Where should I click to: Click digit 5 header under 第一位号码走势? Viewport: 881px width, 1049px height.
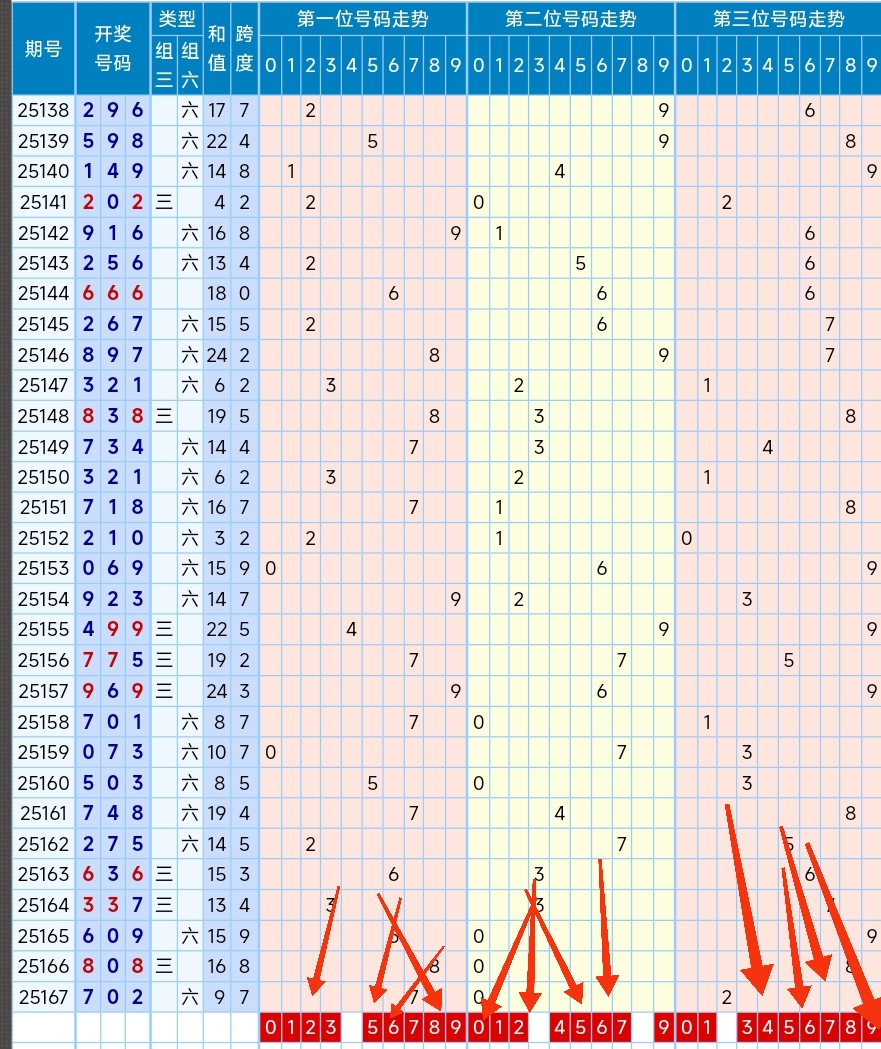click(x=373, y=66)
